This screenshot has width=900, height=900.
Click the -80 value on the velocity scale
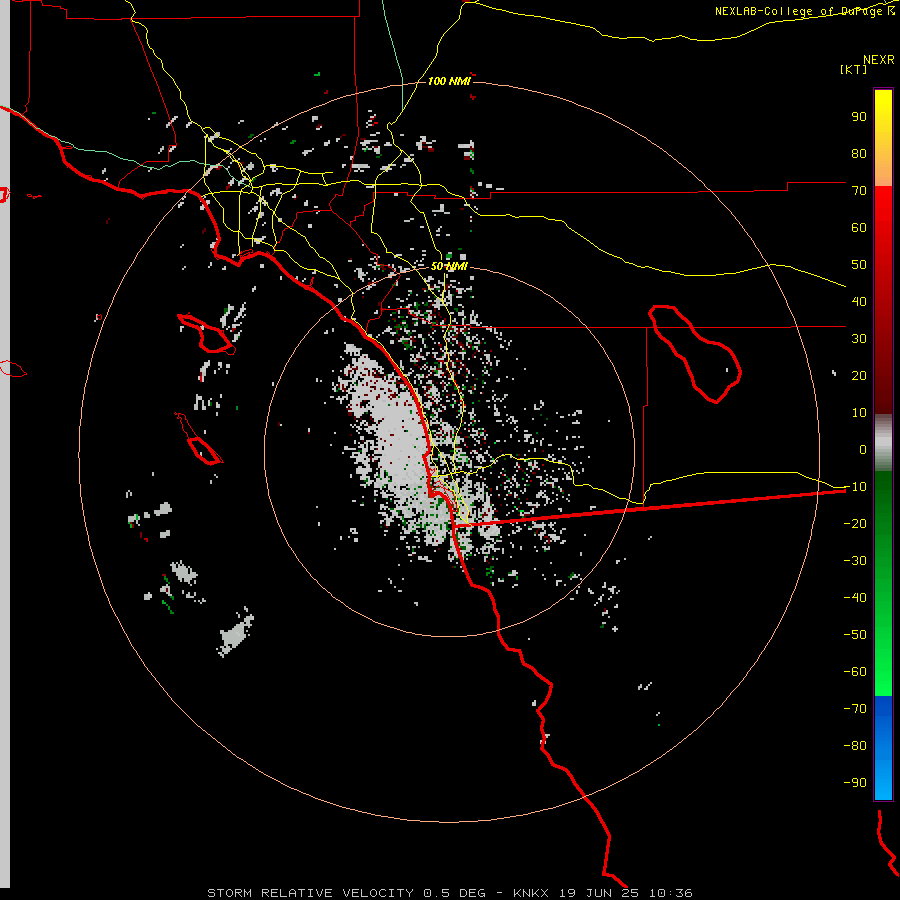tap(855, 746)
